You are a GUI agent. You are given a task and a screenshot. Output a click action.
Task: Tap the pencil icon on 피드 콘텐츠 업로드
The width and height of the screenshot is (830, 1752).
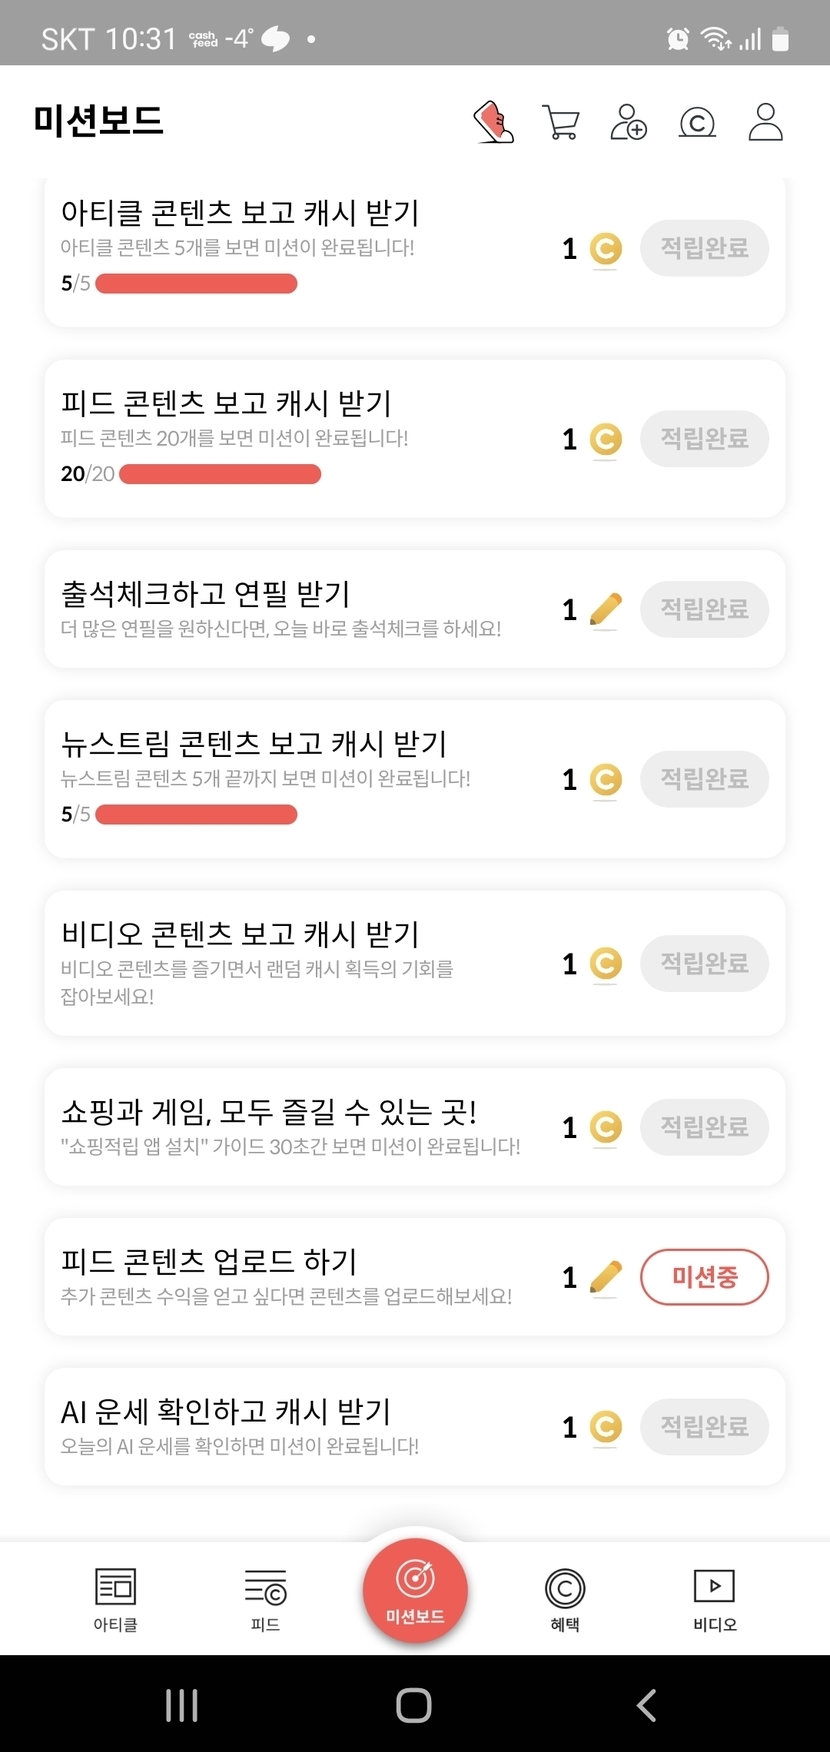(605, 1277)
